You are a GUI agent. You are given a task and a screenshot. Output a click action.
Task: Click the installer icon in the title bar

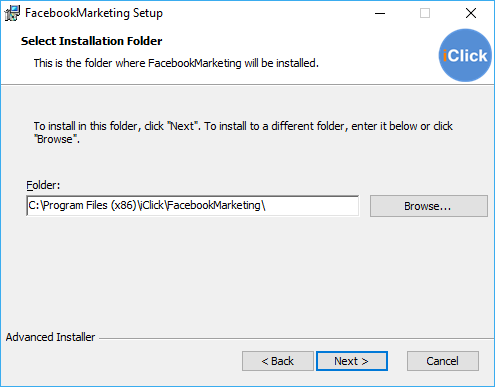pos(12,13)
